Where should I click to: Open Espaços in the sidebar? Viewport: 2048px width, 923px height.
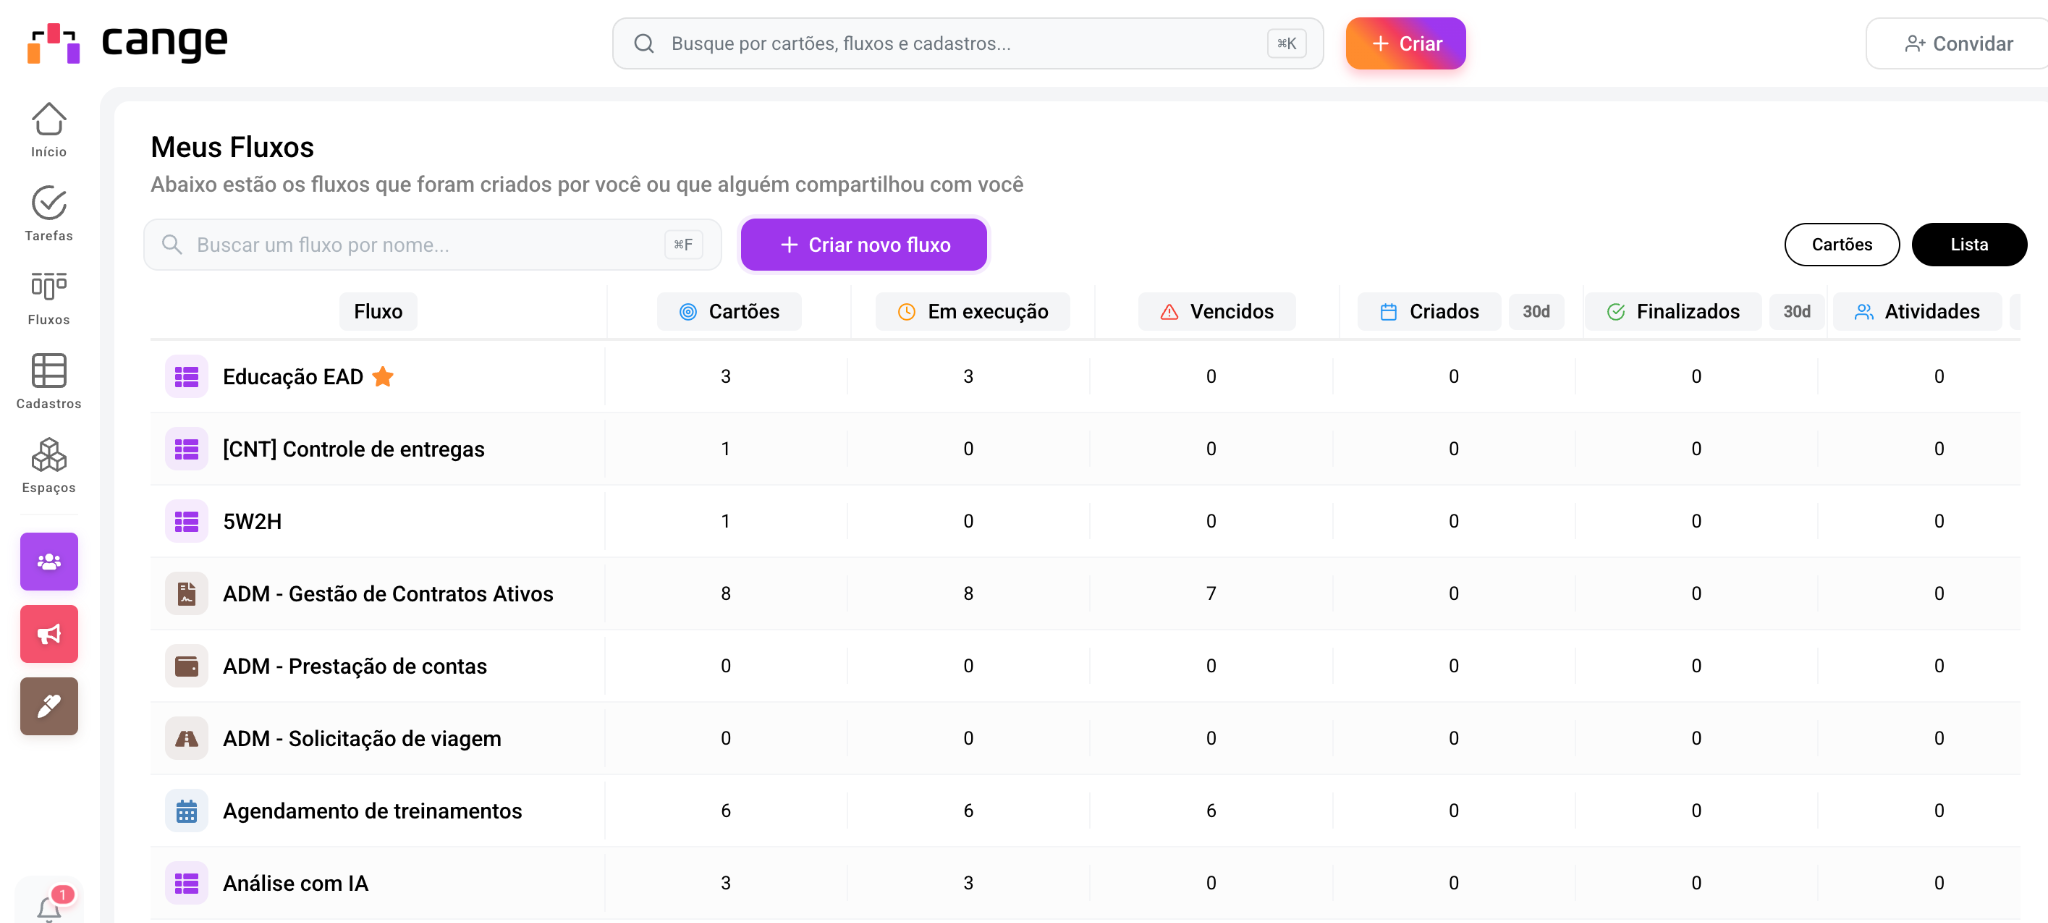pyautogui.click(x=48, y=466)
